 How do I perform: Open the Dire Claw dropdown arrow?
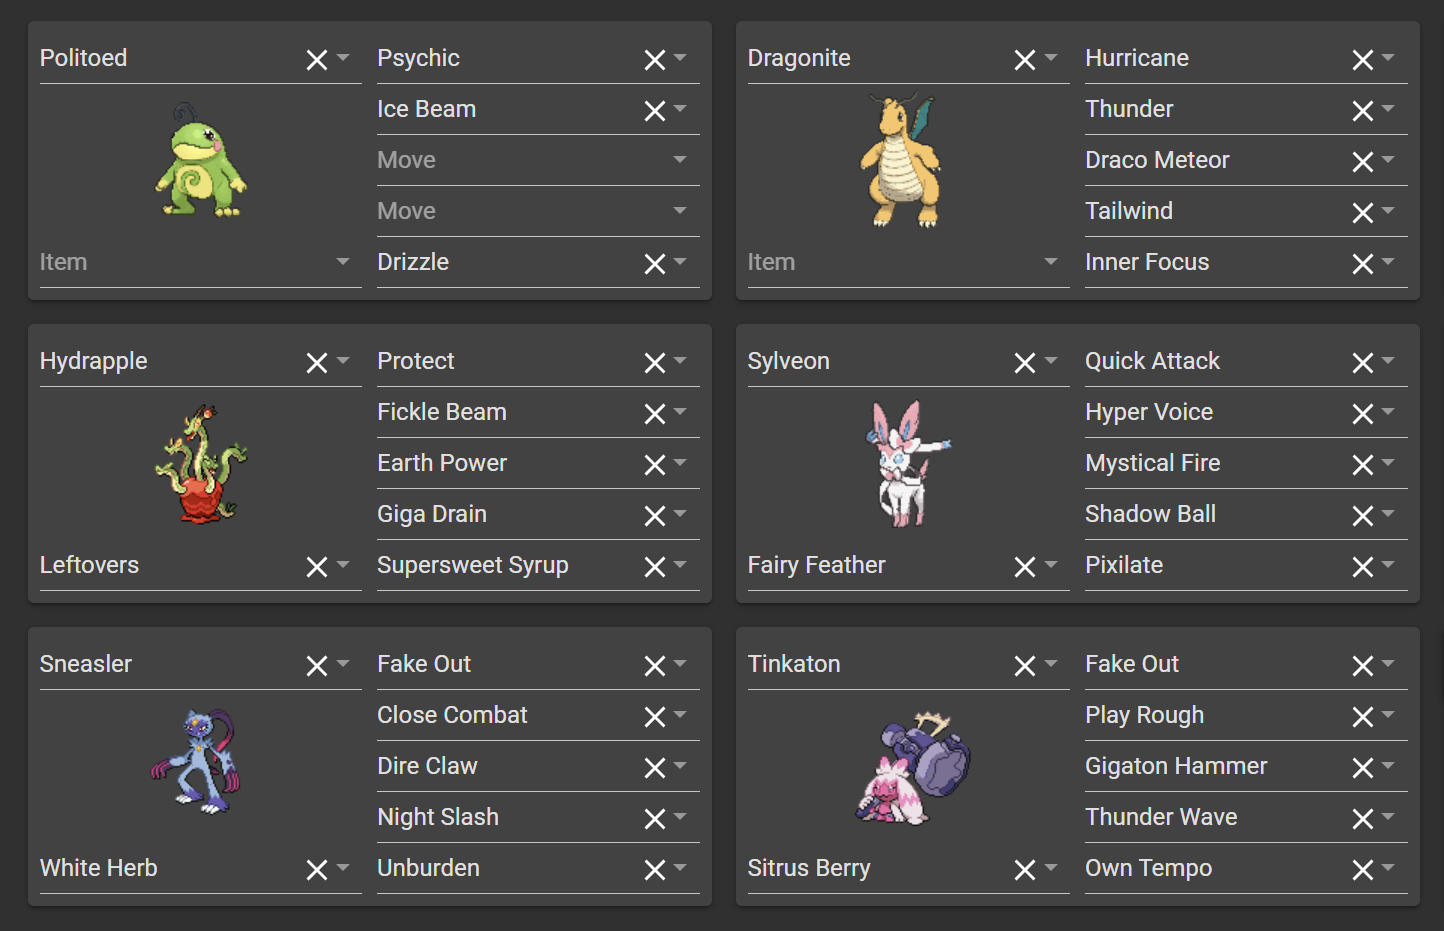pos(680,765)
